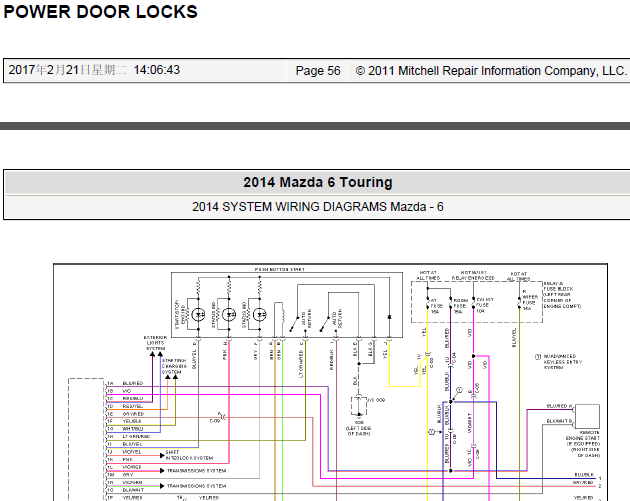Click the BLU/BLK label at output 1

click(584, 474)
